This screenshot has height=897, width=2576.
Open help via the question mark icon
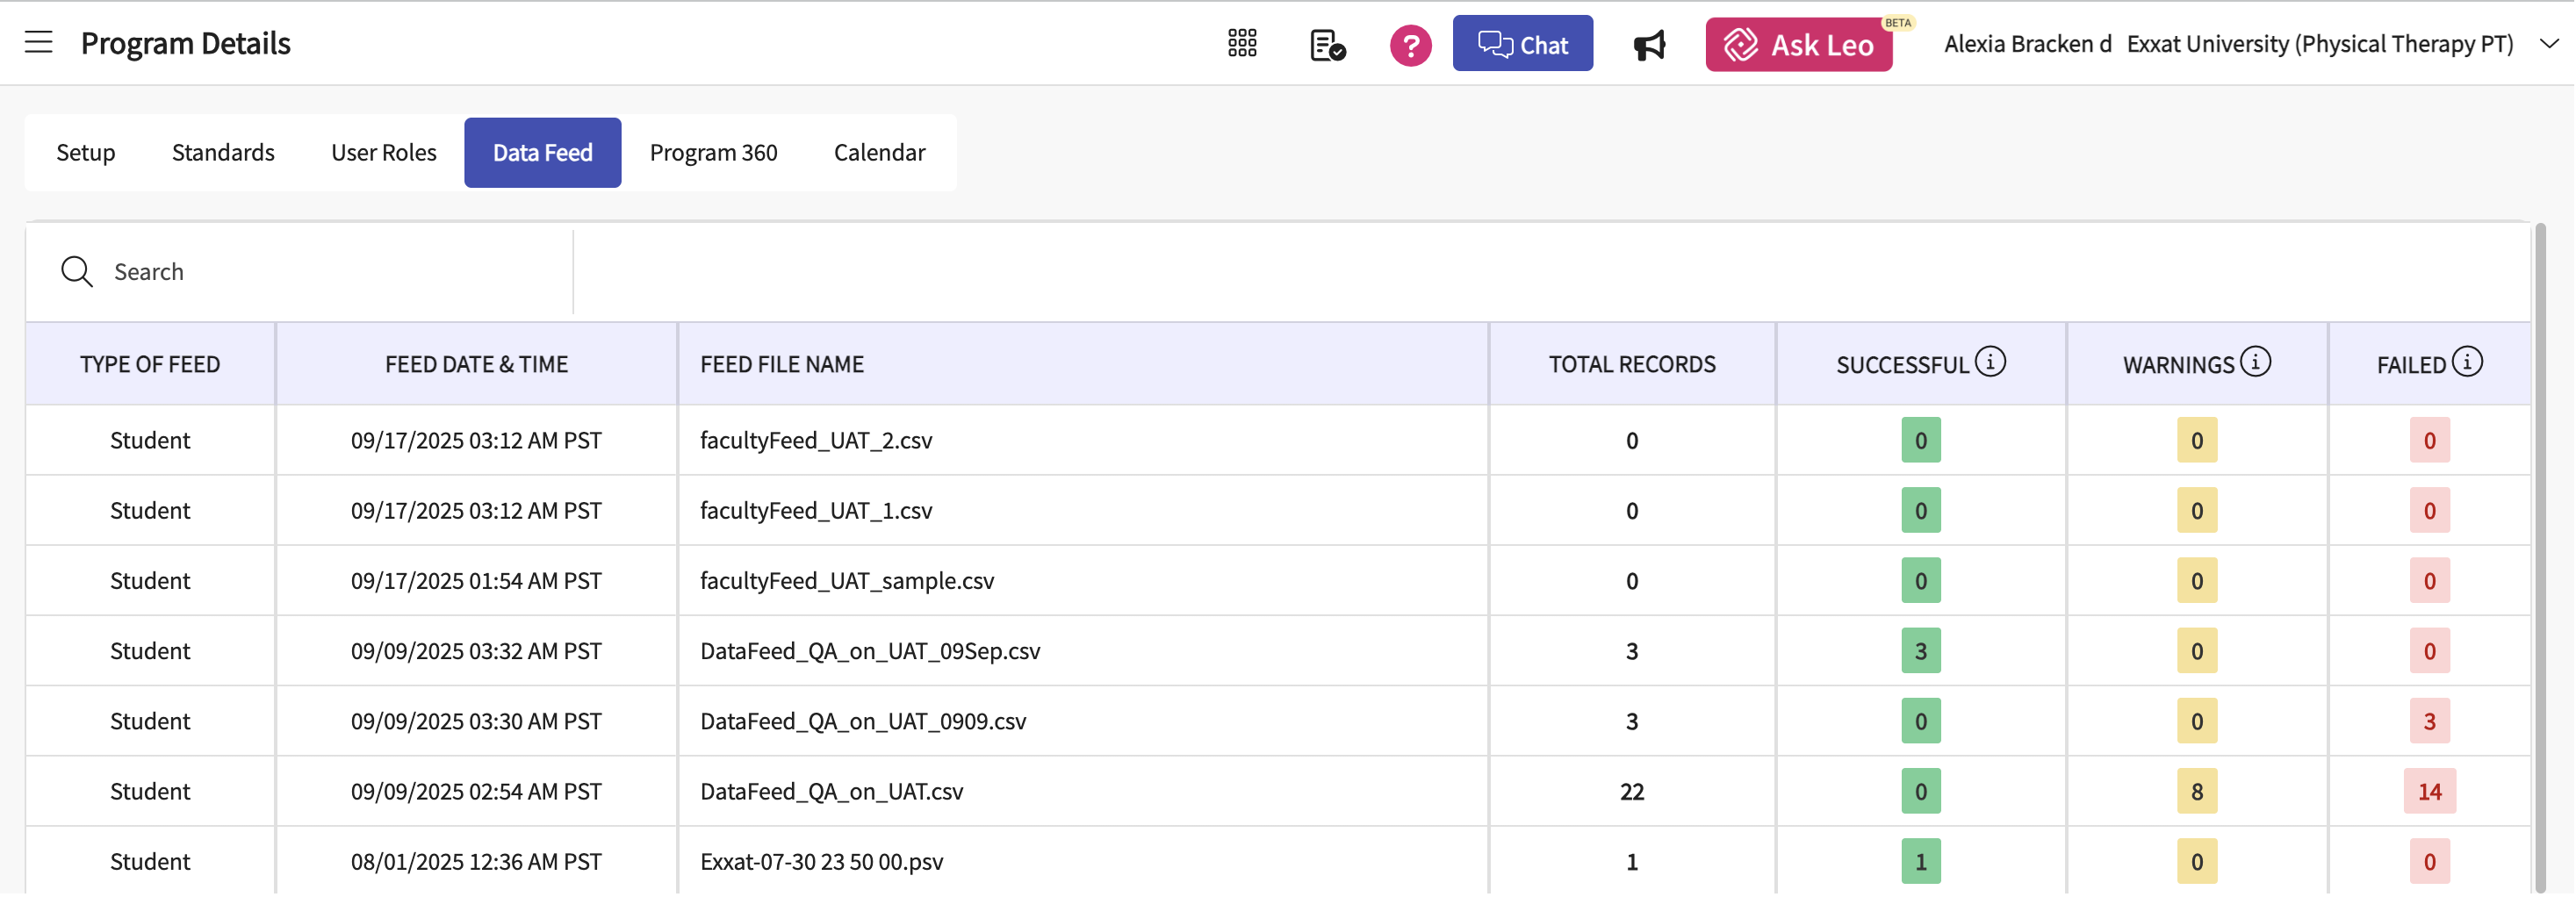click(1410, 45)
